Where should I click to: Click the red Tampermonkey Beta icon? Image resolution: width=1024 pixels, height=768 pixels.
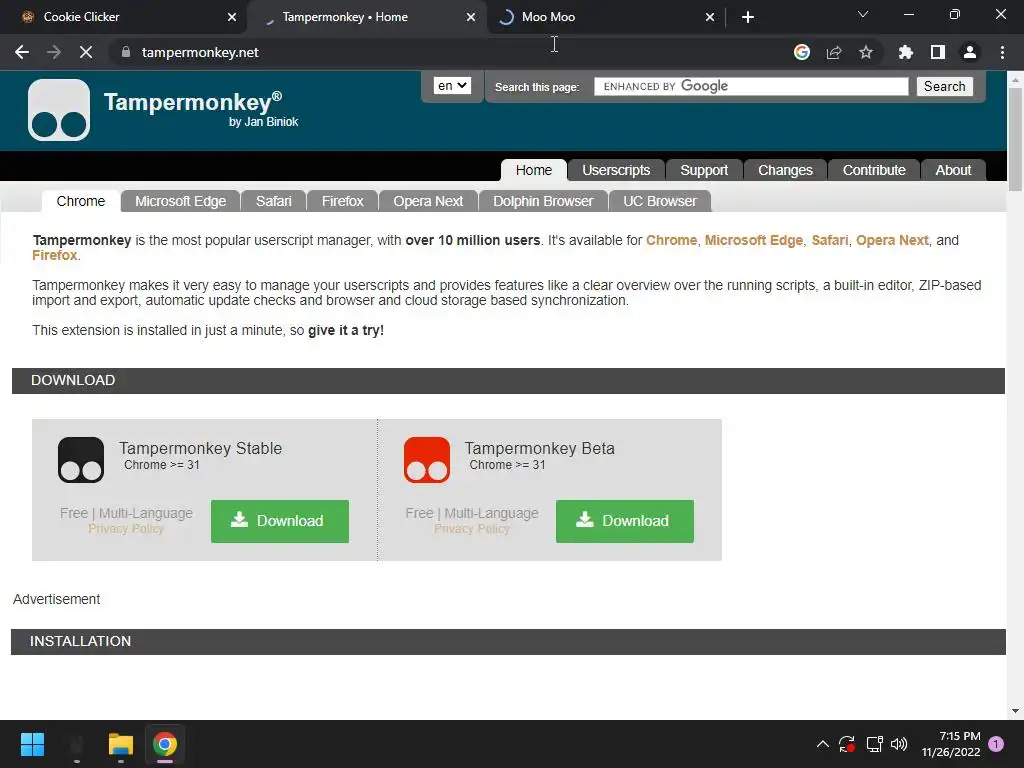[427, 460]
